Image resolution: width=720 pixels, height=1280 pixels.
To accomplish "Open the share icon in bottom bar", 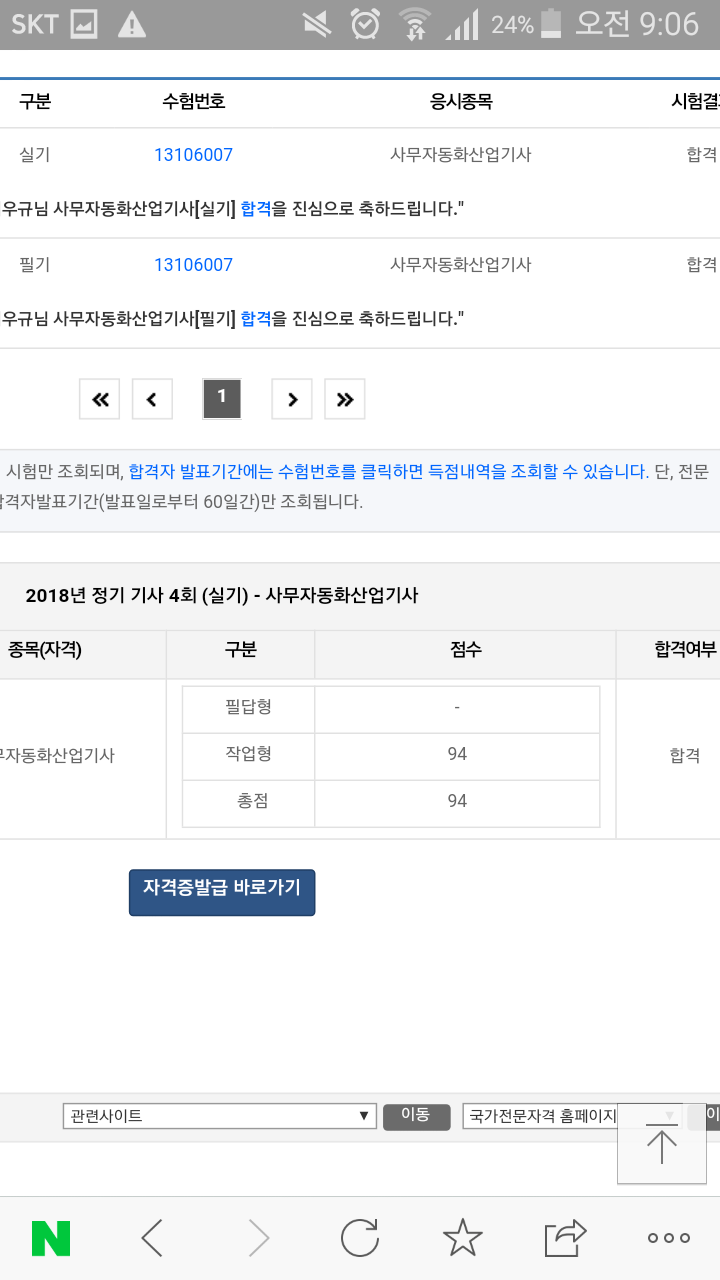I will tap(565, 1238).
